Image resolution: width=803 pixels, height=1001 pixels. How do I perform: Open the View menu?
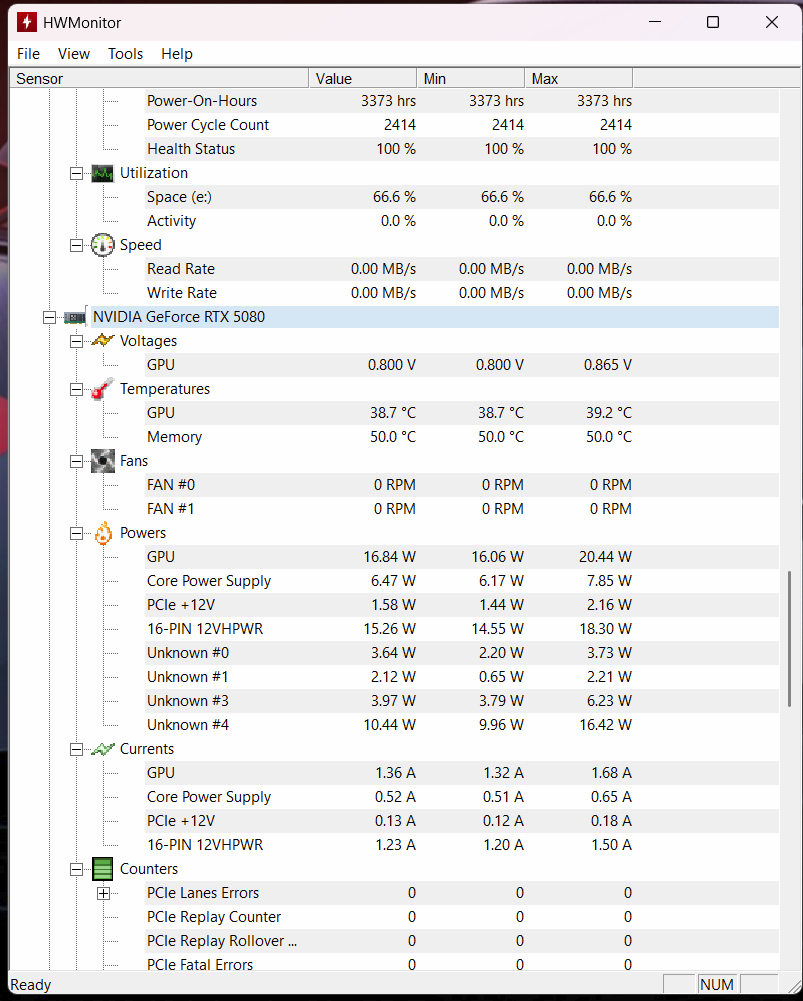(x=74, y=54)
